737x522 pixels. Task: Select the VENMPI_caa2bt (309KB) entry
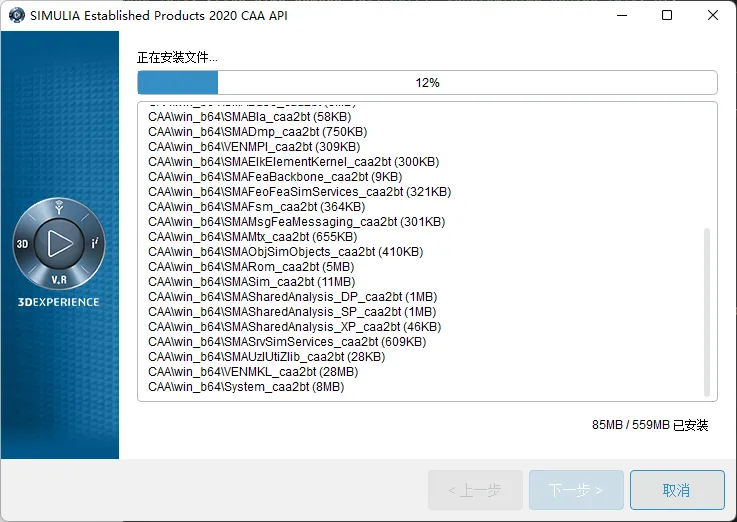point(254,147)
